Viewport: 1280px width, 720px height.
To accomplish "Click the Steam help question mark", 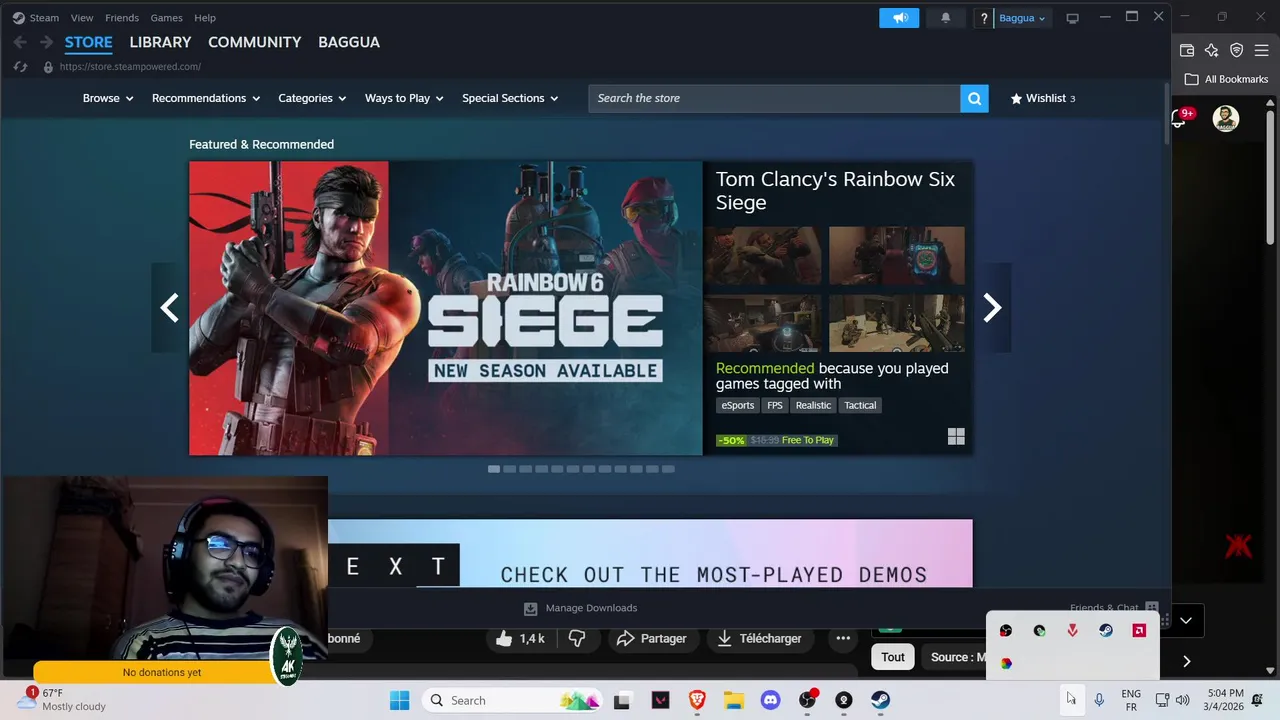I will coord(984,18).
